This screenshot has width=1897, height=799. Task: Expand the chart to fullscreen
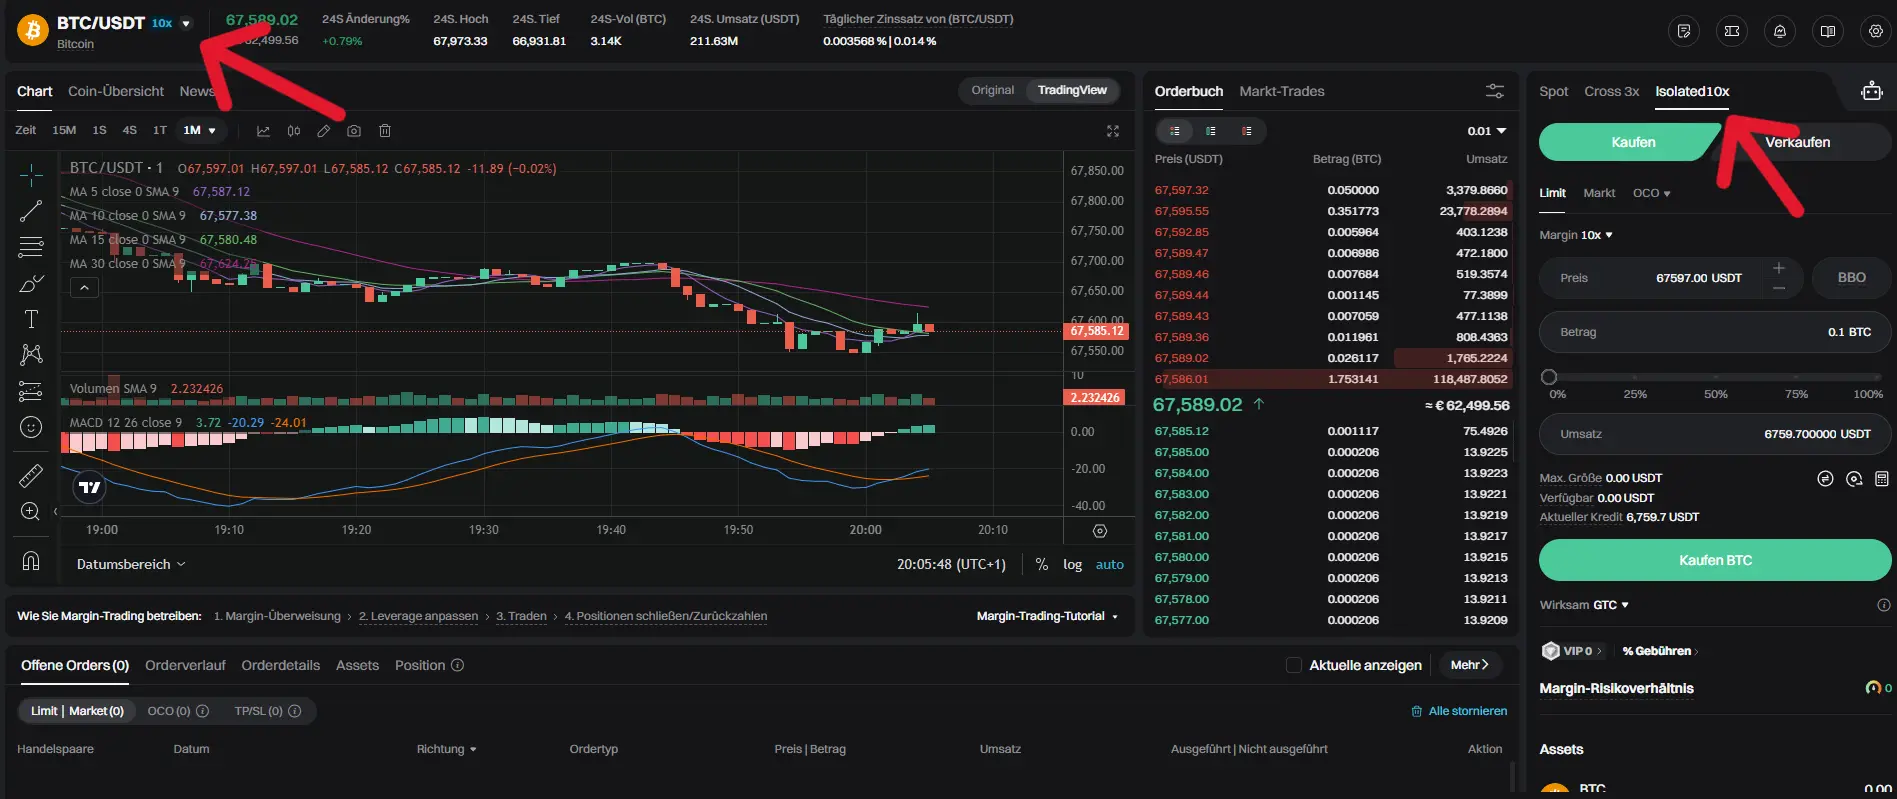(x=1113, y=131)
